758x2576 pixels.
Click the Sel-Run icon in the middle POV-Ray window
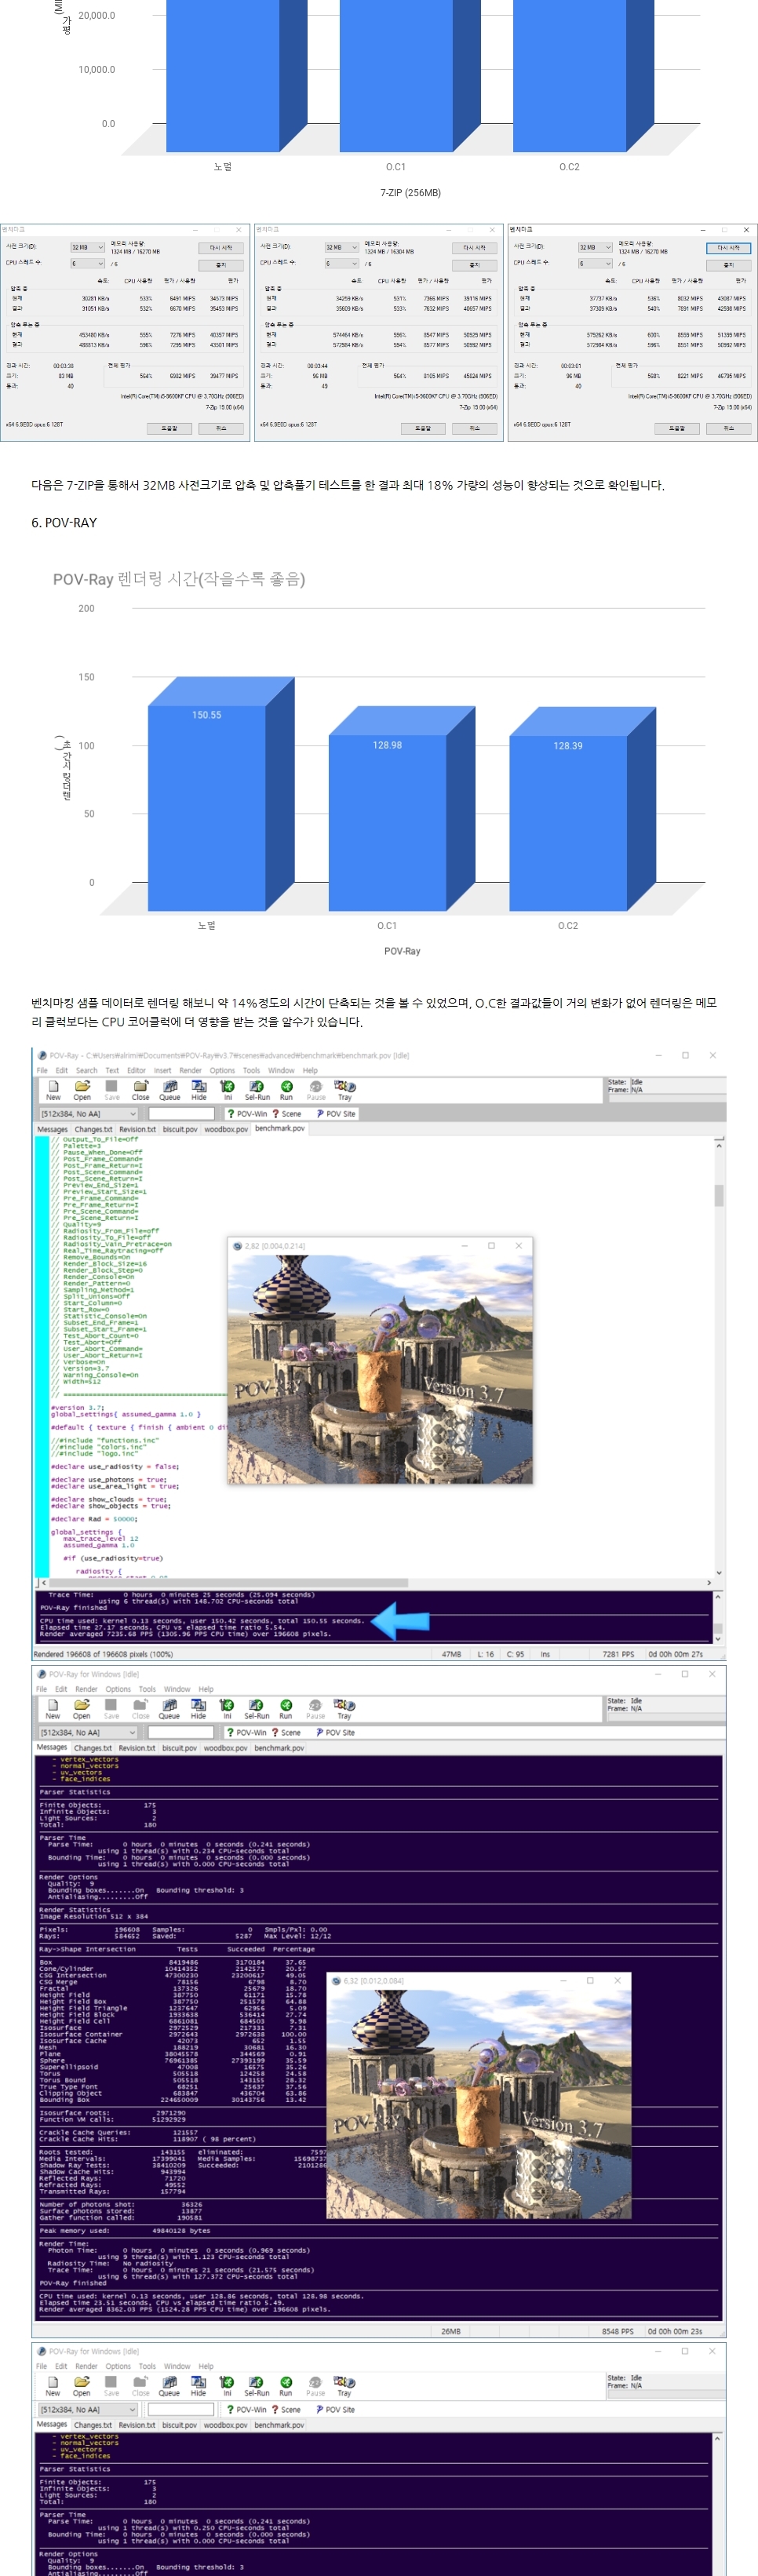(256, 1708)
